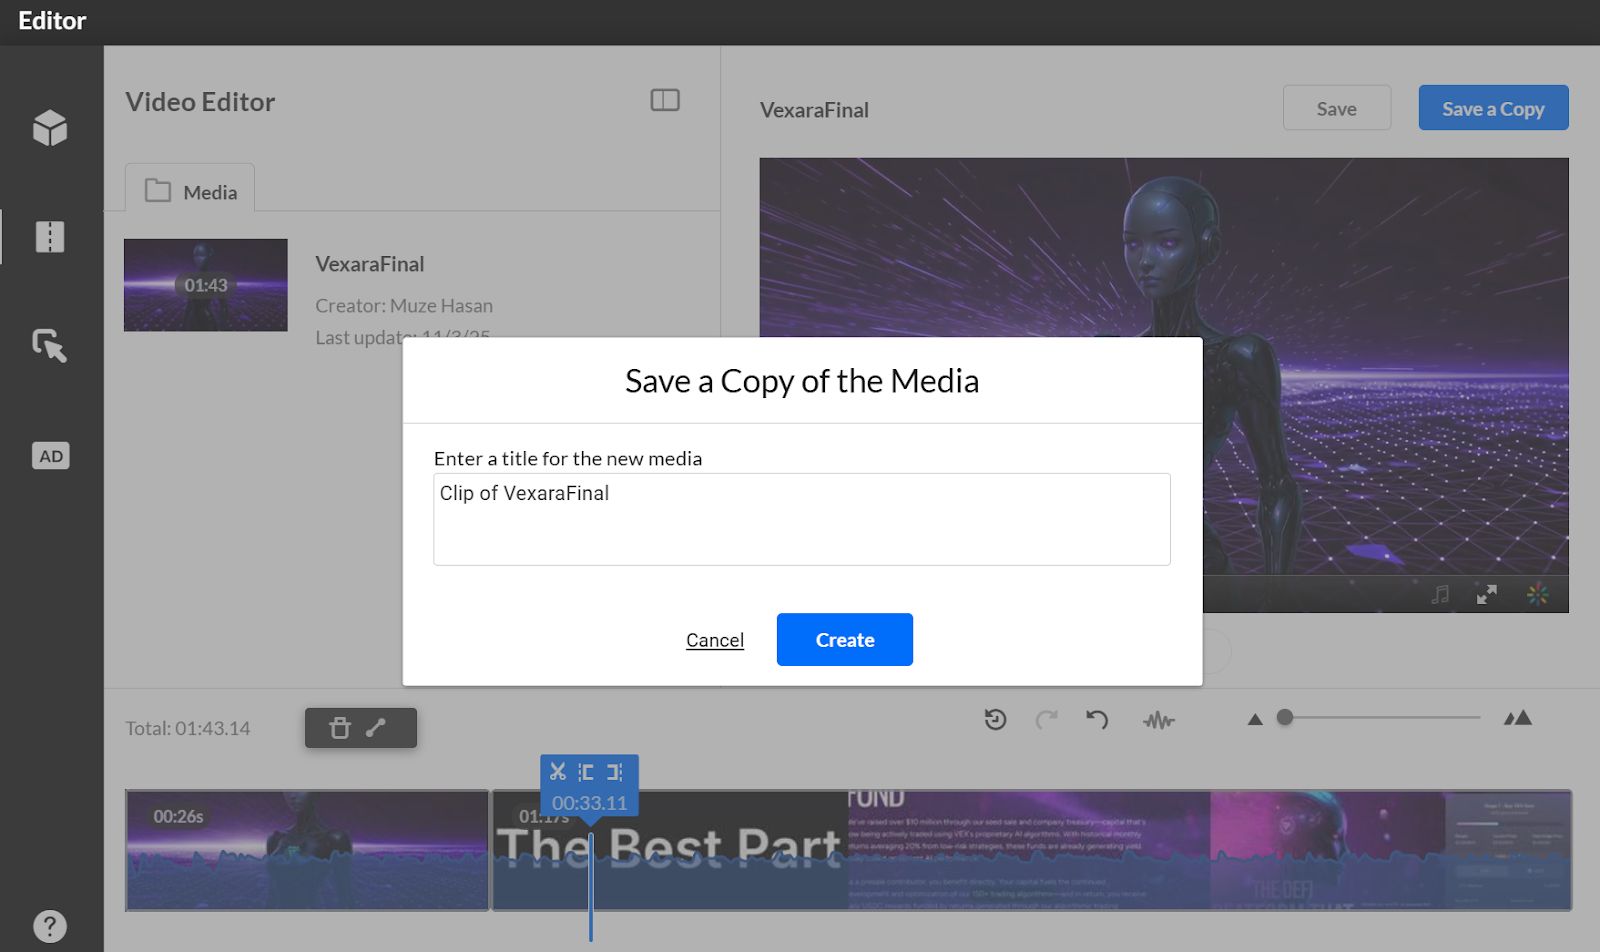Click the brush icon beside trash
The height and width of the screenshot is (952, 1600).
click(x=376, y=728)
